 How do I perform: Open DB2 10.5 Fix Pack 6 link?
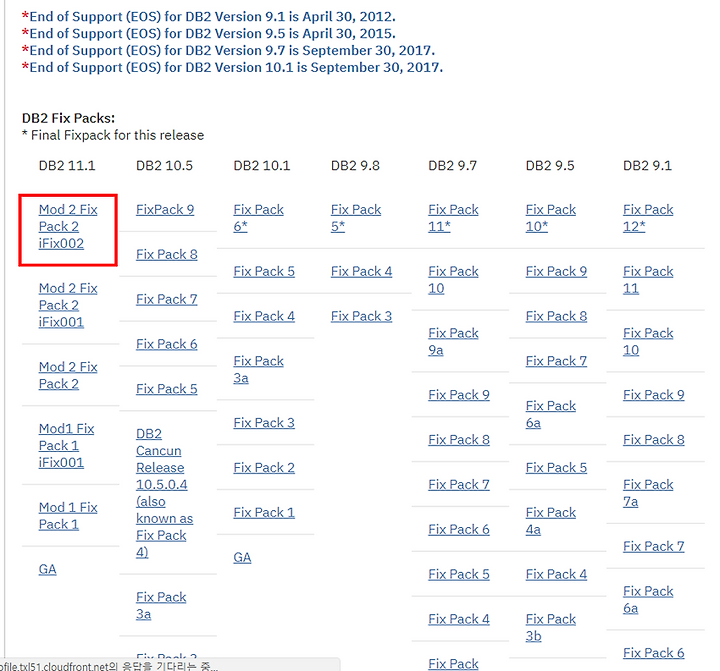167,344
